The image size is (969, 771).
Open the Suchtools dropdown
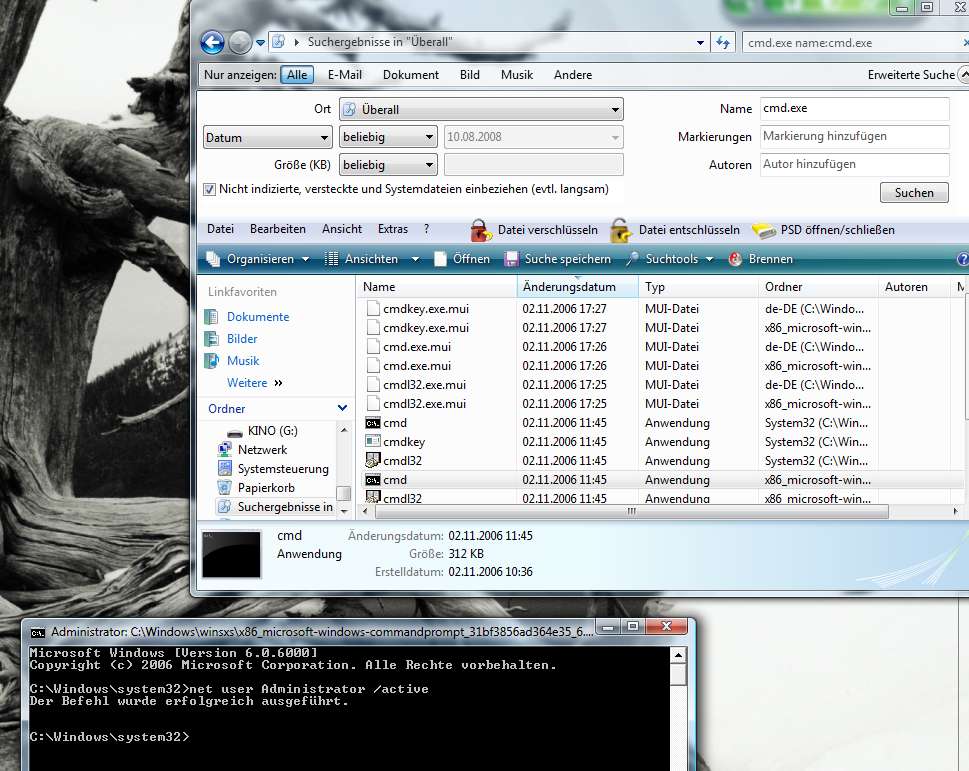pyautogui.click(x=670, y=259)
